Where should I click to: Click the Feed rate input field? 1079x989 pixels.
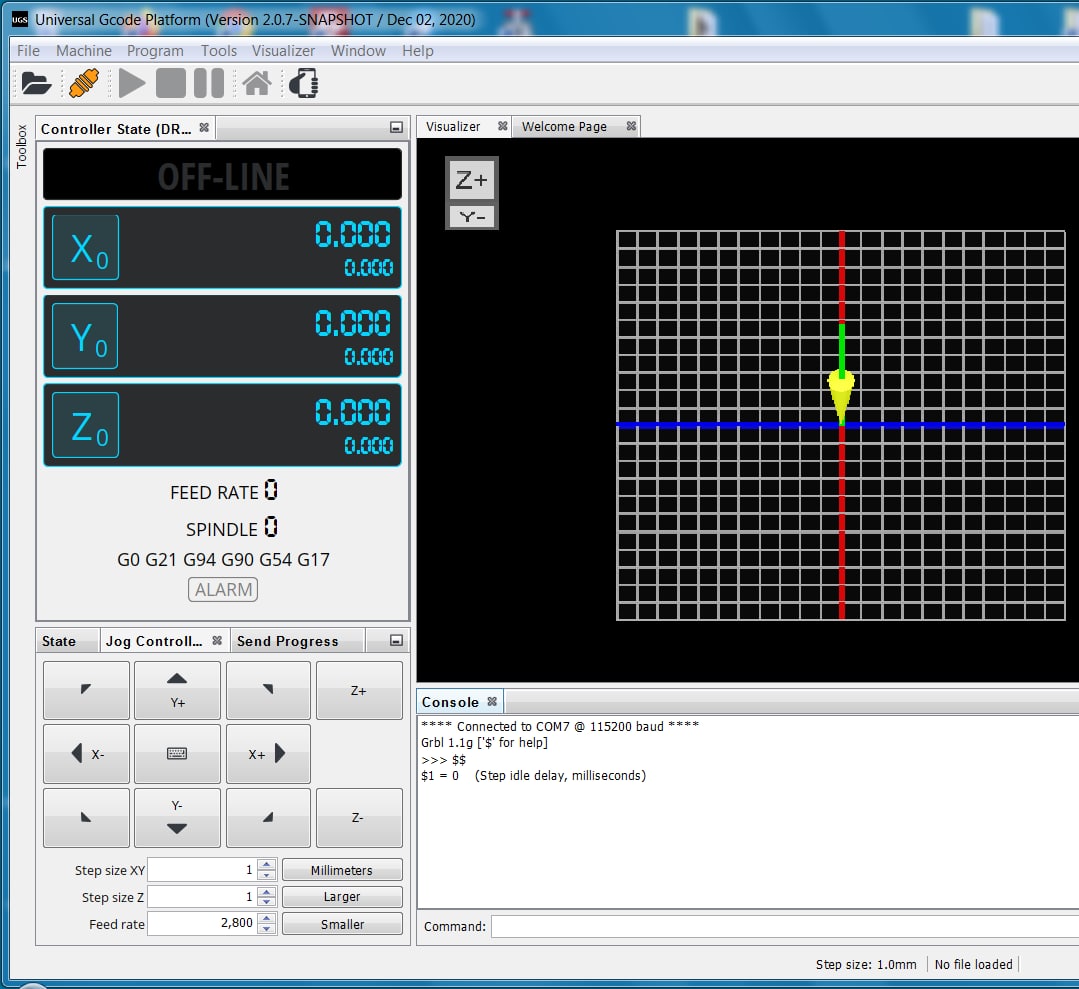tap(202, 923)
